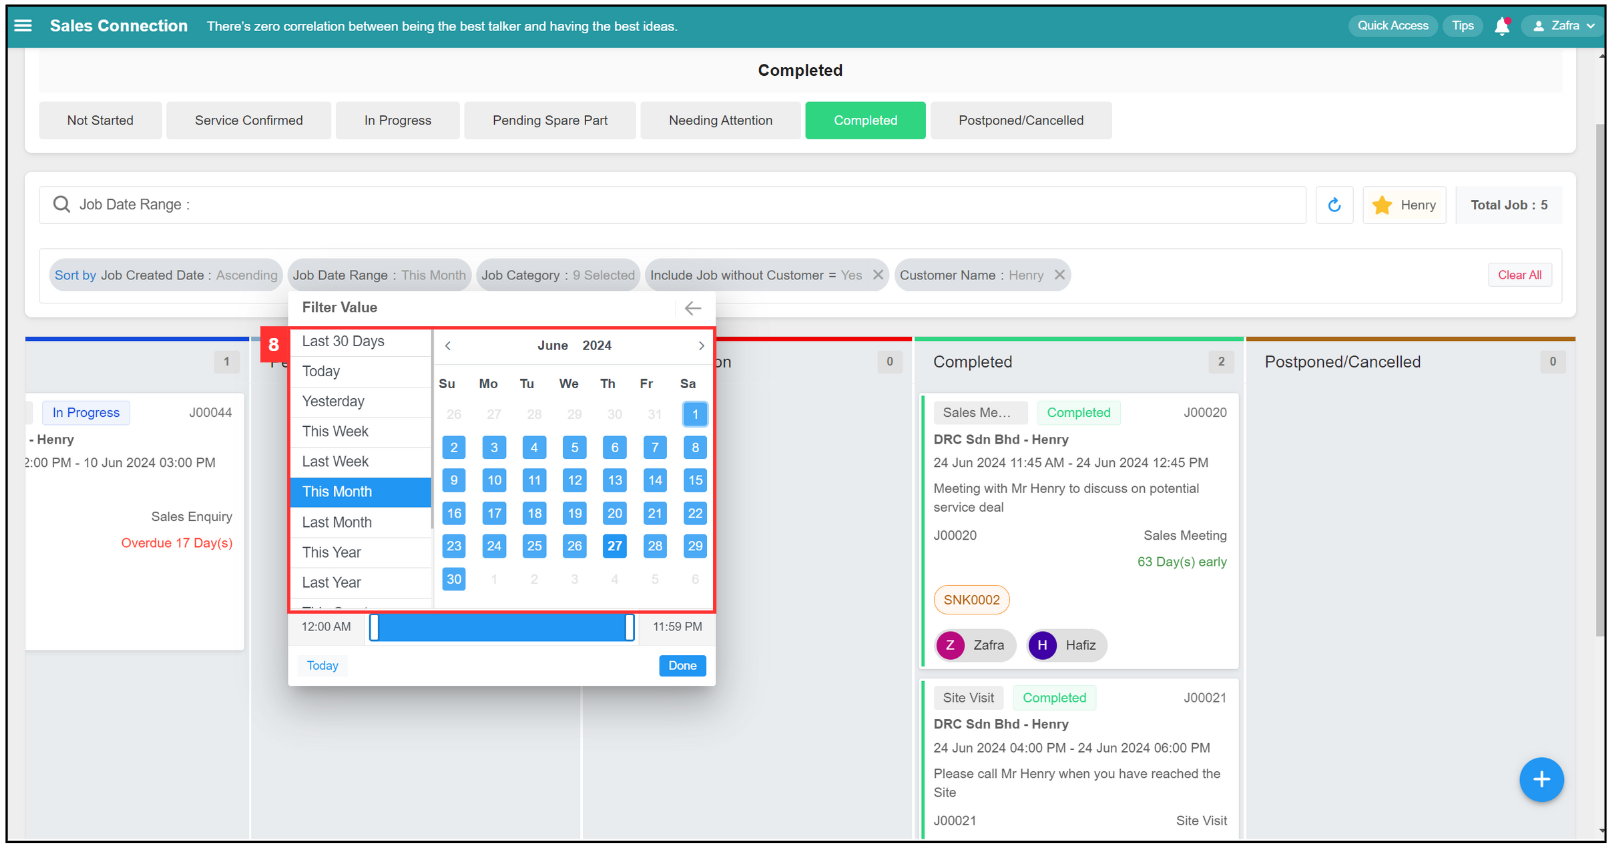Click the In Progress tag on job J00044
The height and width of the screenshot is (855, 1612).
point(86,413)
